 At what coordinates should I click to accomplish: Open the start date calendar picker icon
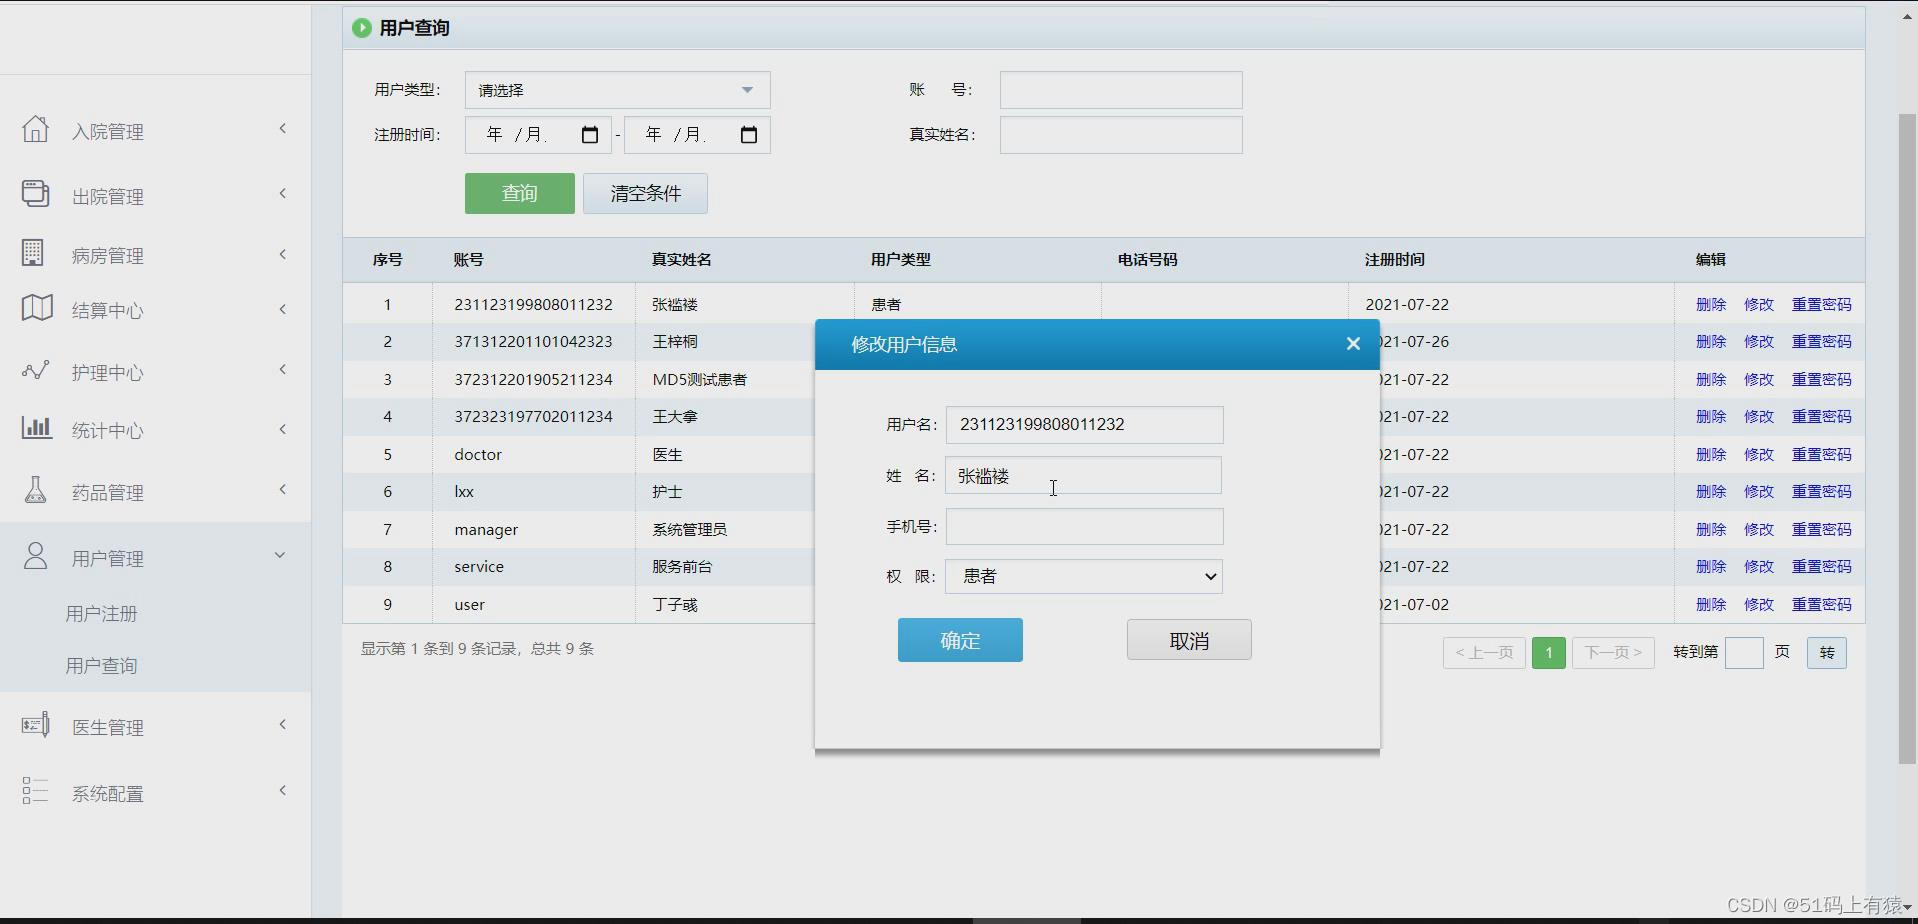(590, 135)
